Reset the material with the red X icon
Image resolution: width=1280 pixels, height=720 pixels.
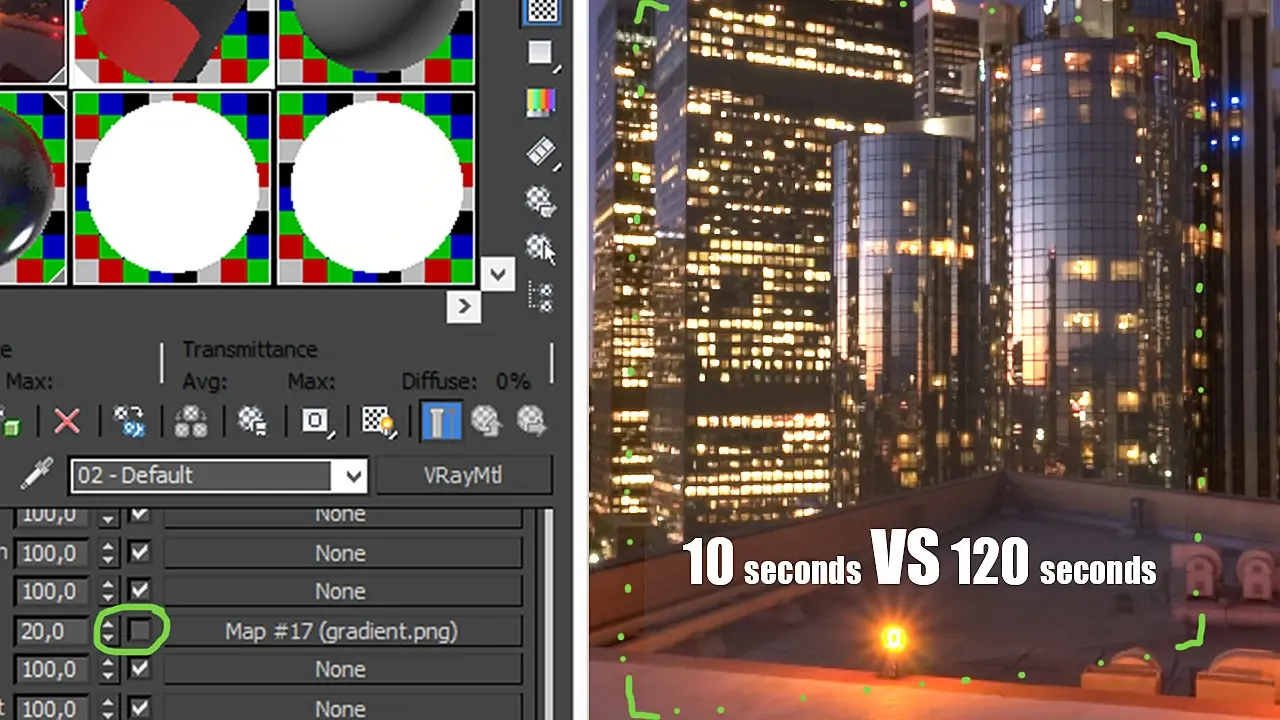pos(67,421)
